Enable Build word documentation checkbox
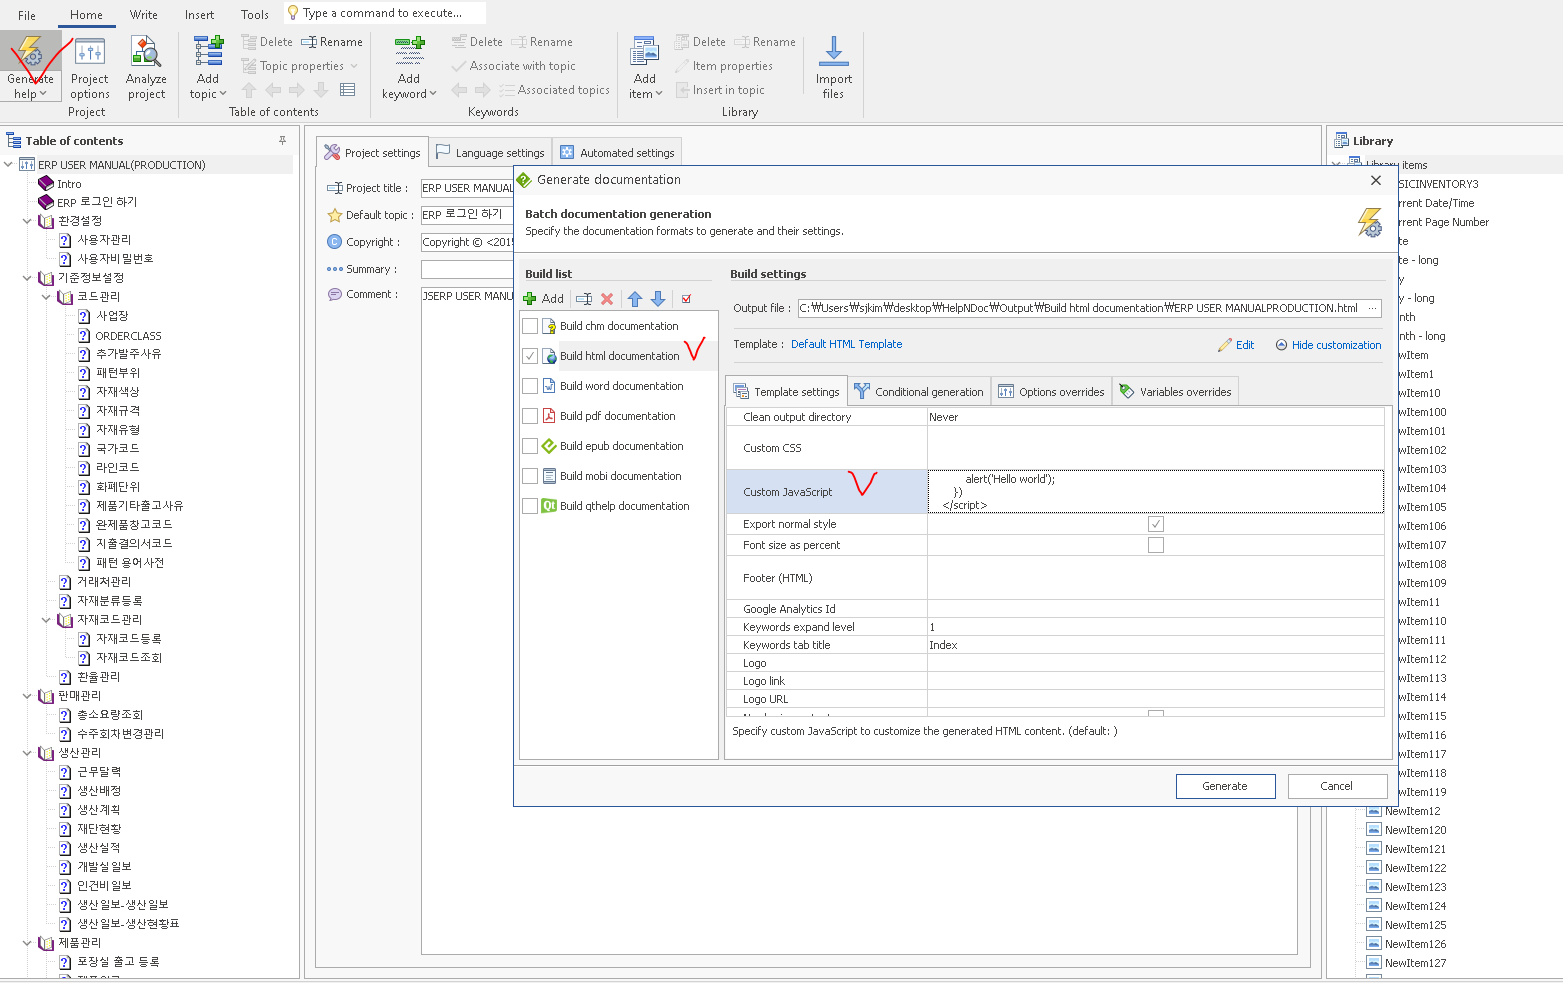 tap(530, 386)
